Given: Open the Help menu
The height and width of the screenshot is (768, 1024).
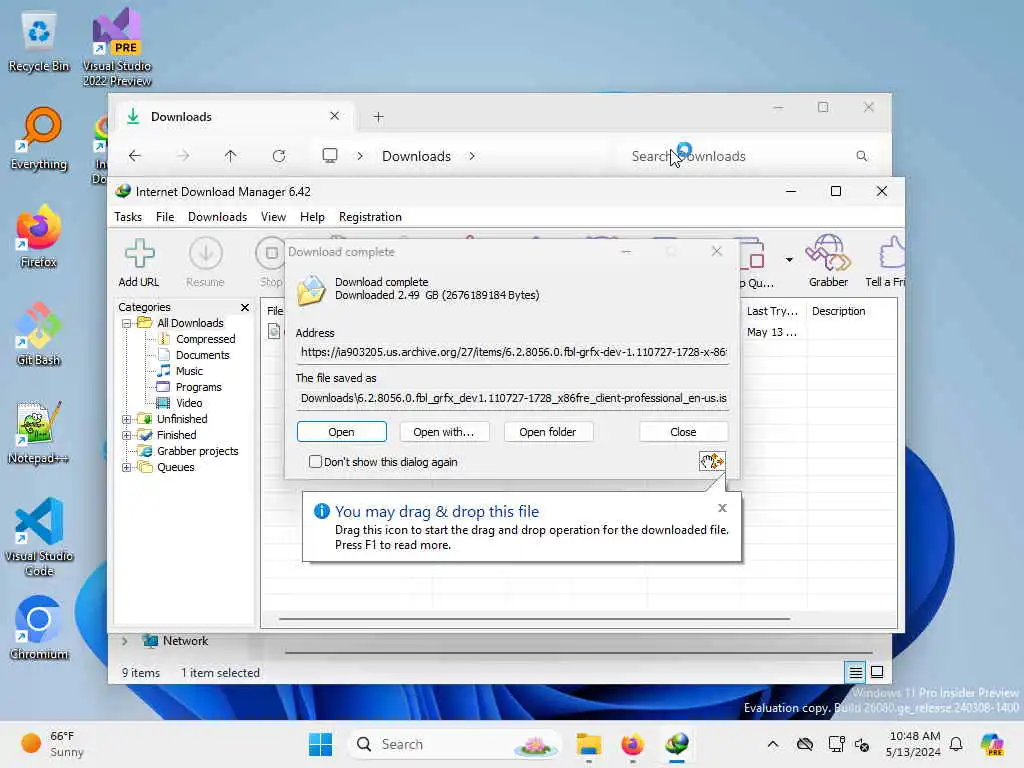Looking at the screenshot, I should [x=312, y=217].
